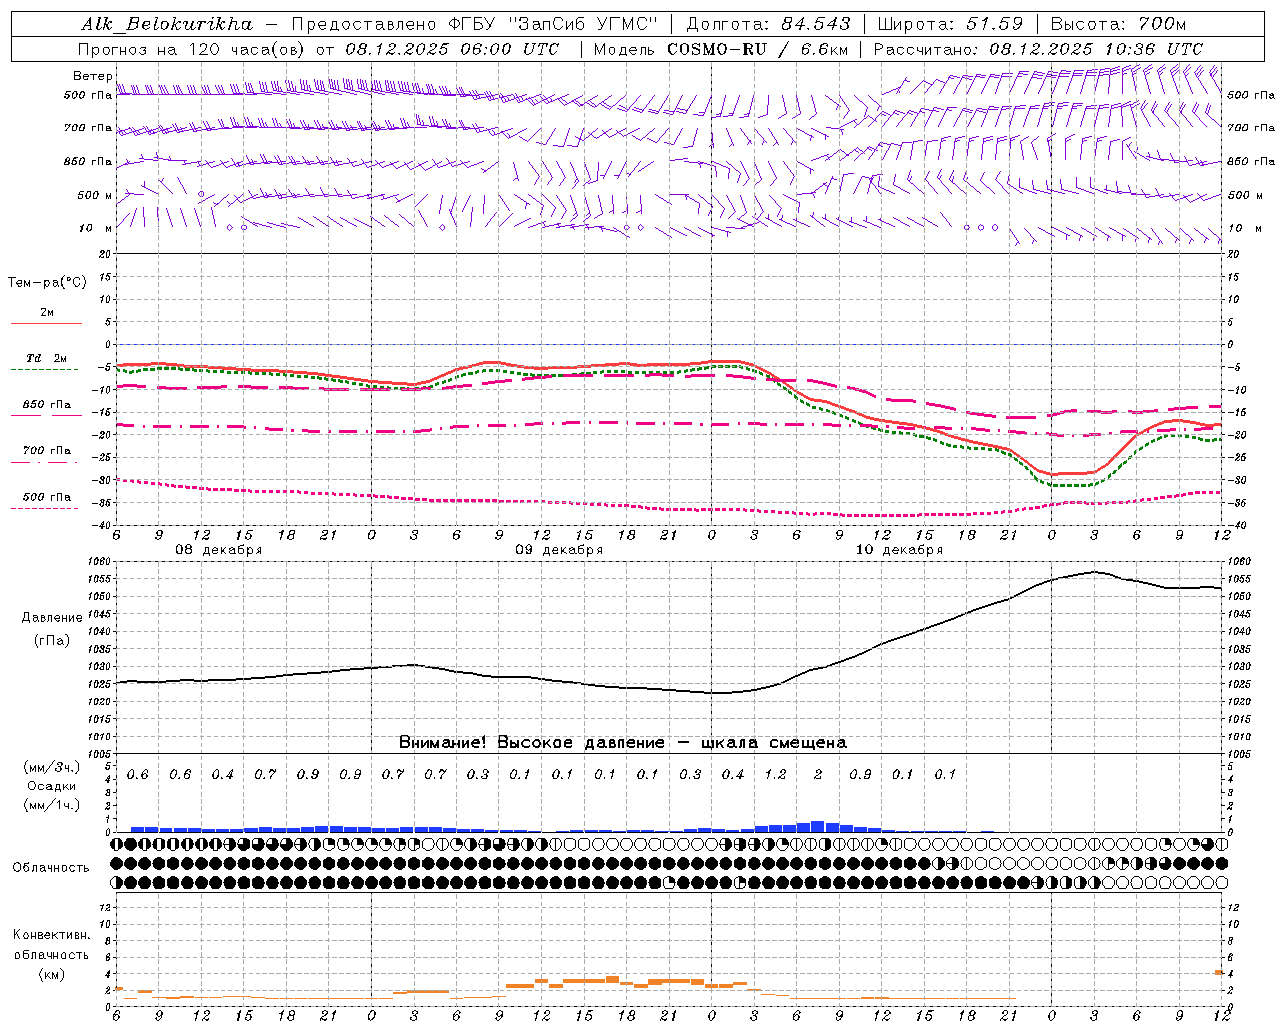
Task: Click the '(мм/1ч.)' precipitation unit label
Action: [52, 805]
